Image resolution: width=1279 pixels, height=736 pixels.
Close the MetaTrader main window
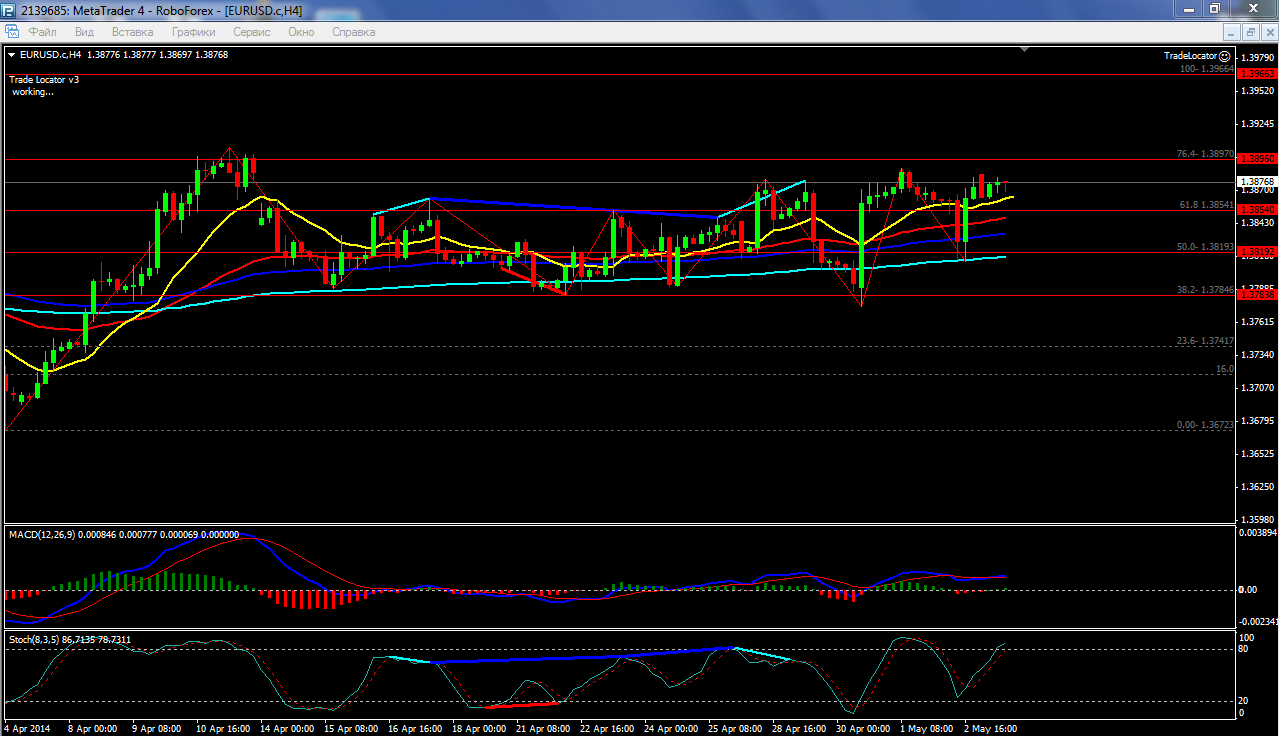(1251, 9)
